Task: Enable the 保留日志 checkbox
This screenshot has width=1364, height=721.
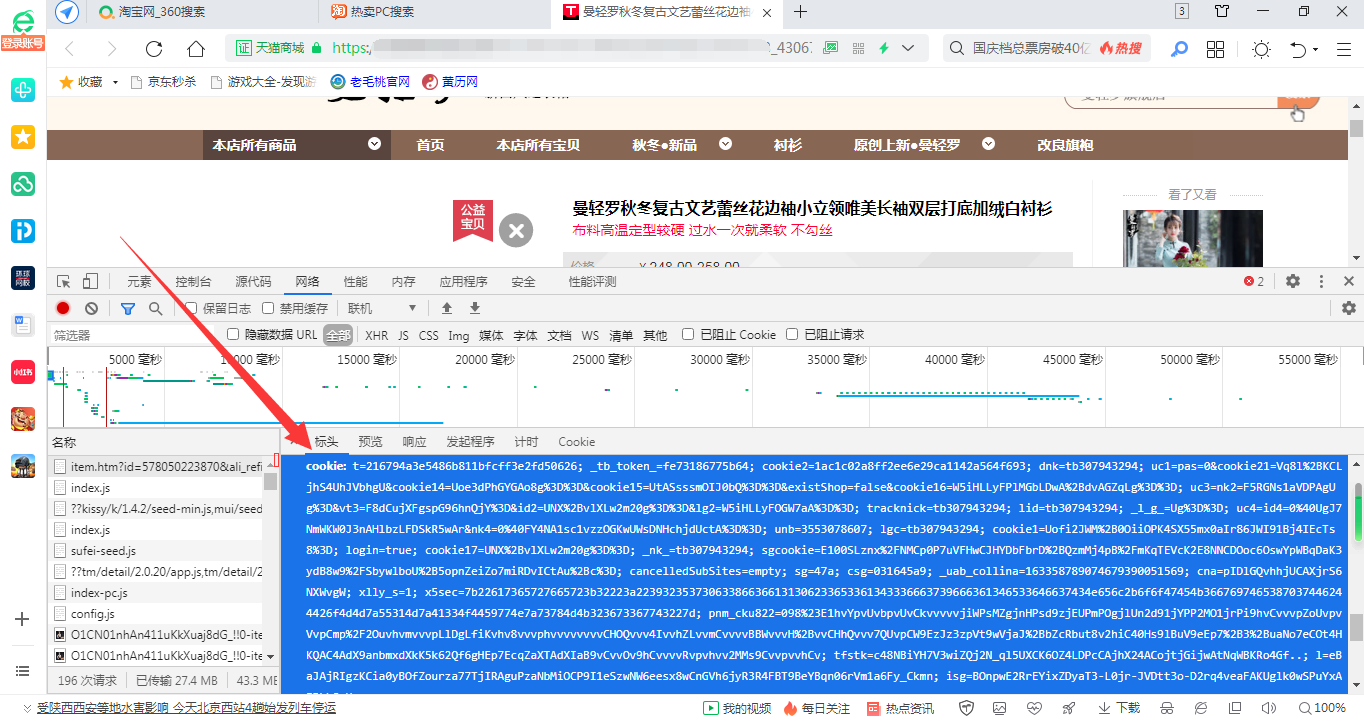Action: tap(192, 308)
